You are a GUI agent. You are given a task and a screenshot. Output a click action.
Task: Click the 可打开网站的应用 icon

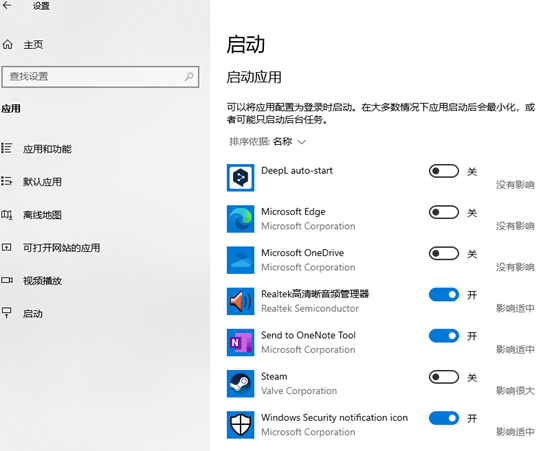pyautogui.click(x=7, y=247)
